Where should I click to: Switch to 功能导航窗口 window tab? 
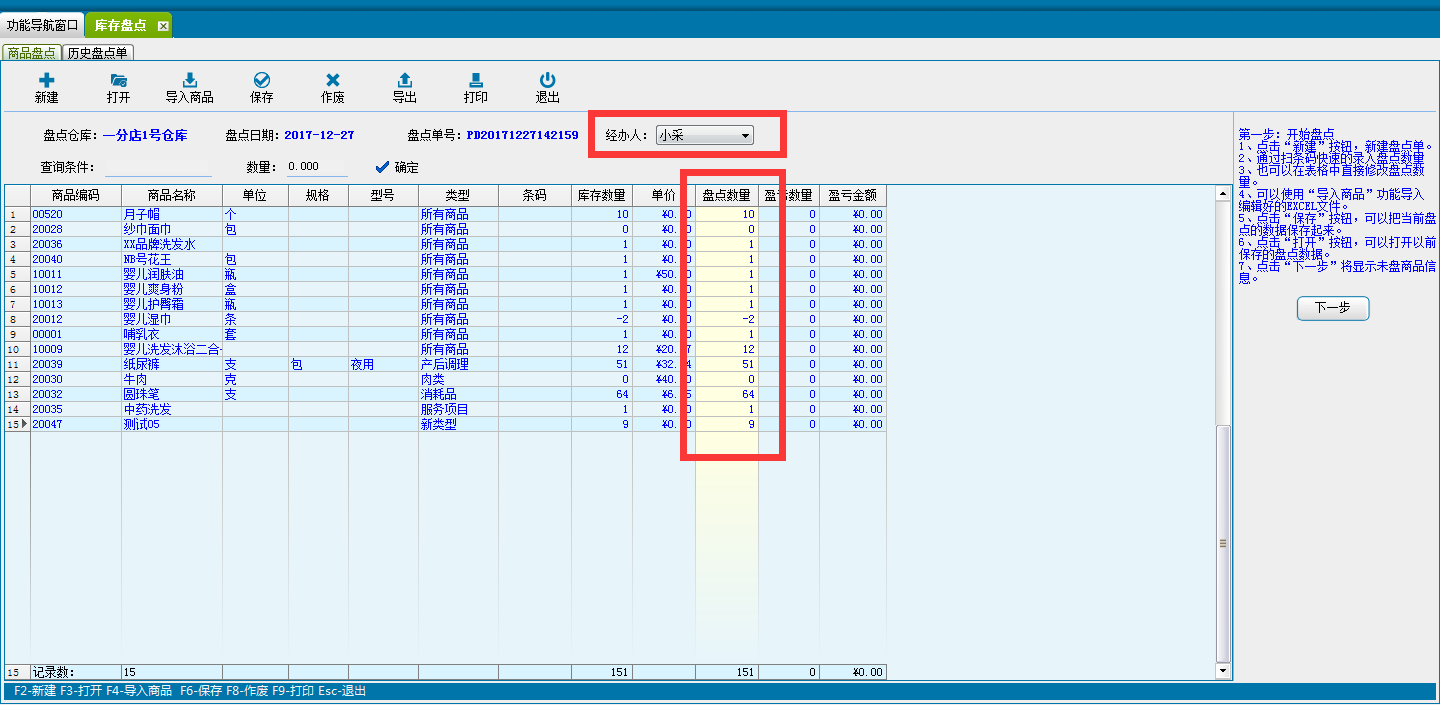tap(42, 24)
